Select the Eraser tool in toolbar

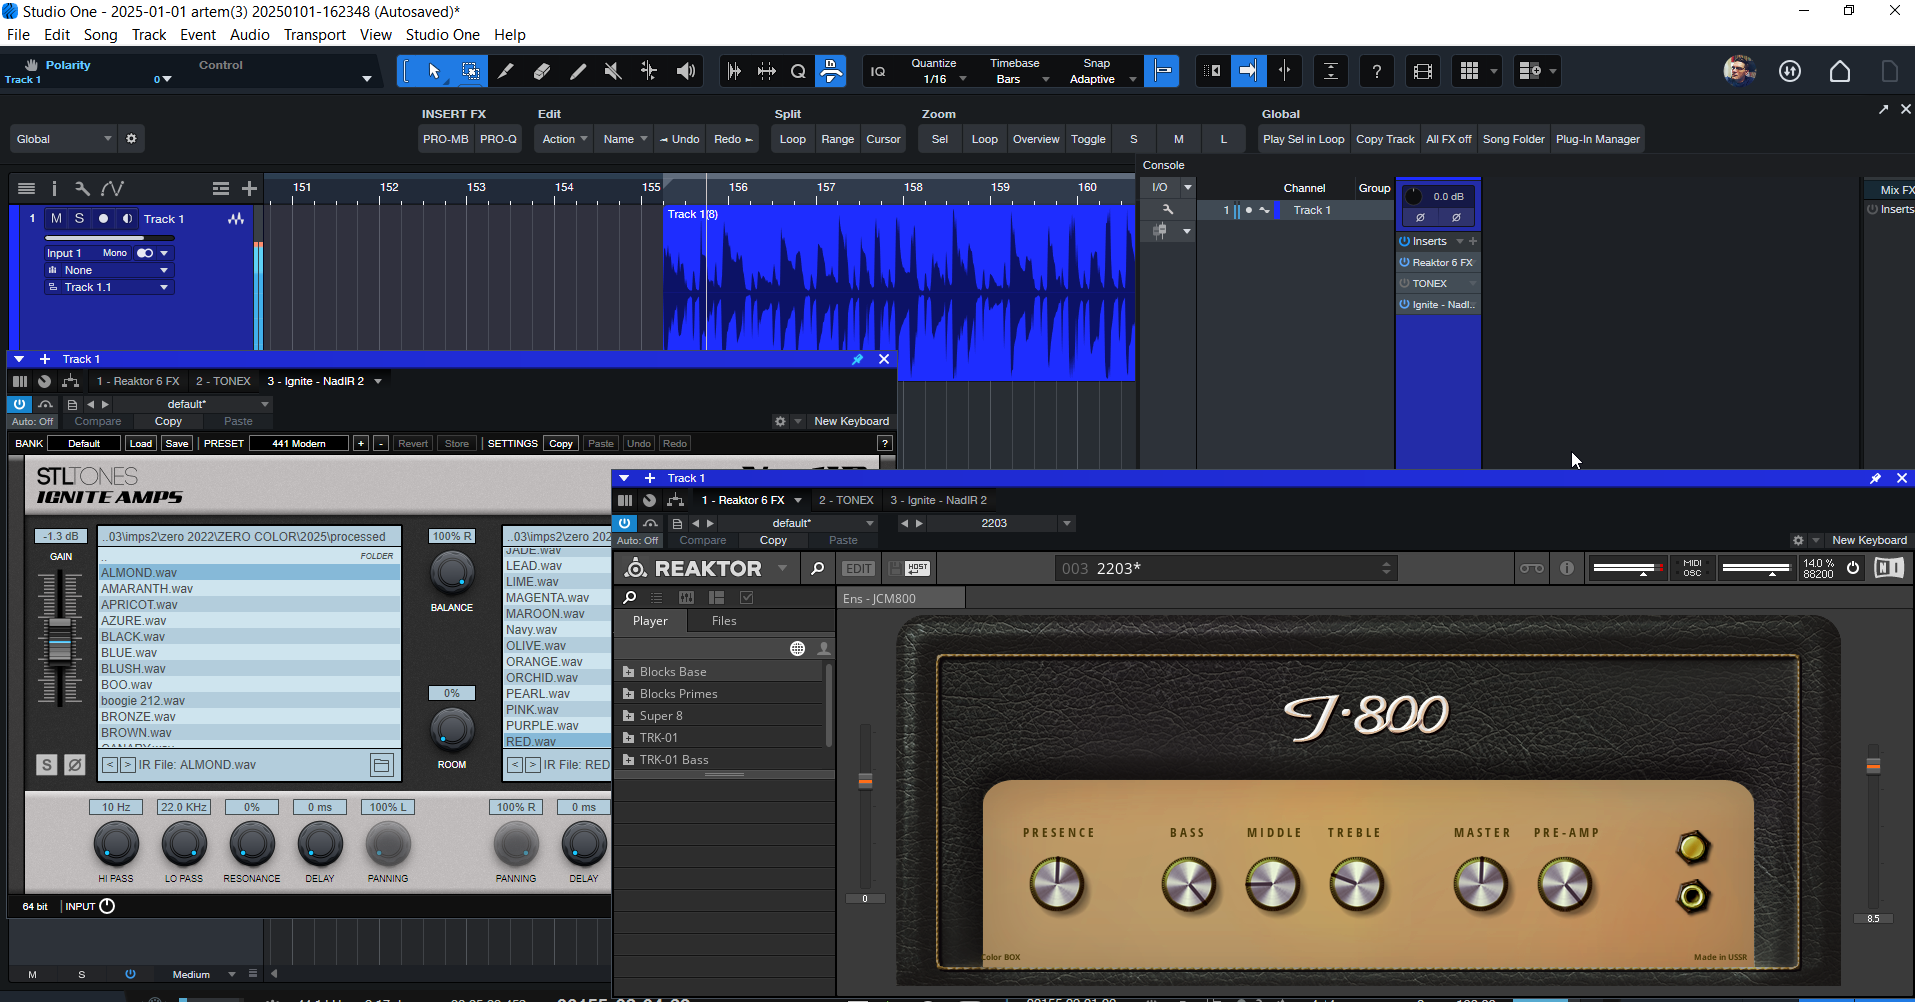click(x=542, y=71)
